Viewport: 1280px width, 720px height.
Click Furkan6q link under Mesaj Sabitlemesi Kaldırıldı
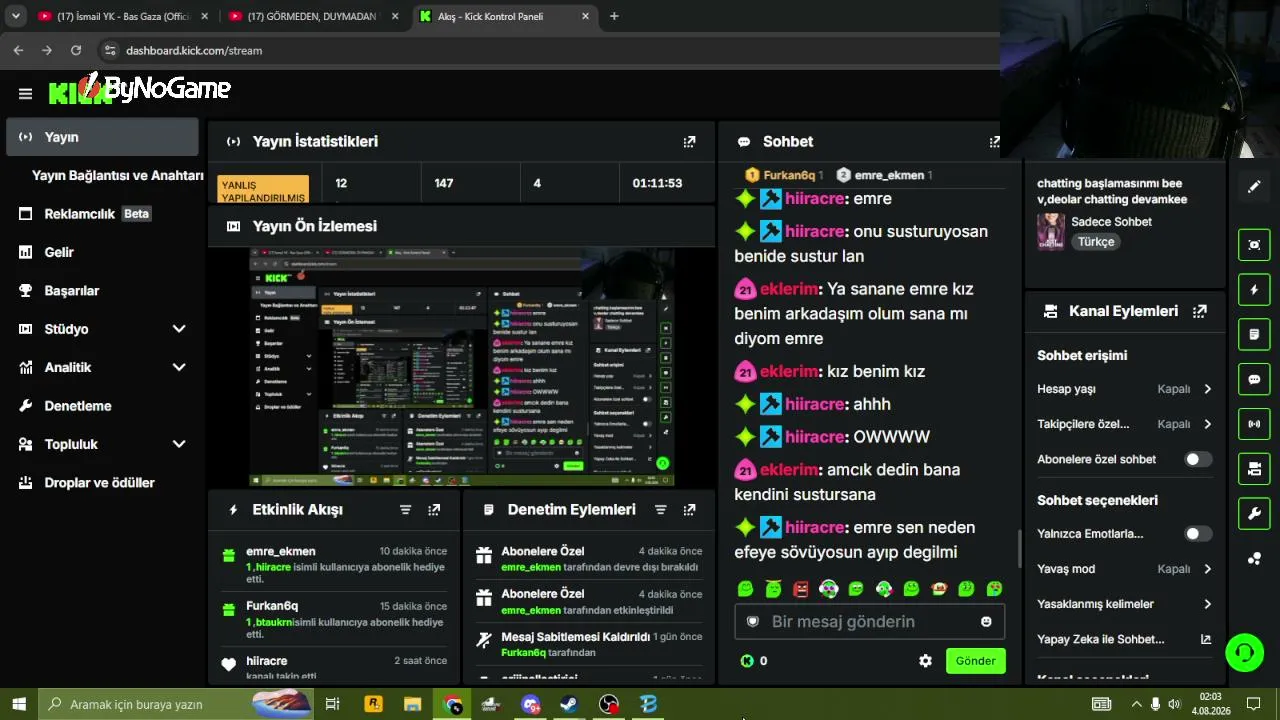[x=523, y=653]
